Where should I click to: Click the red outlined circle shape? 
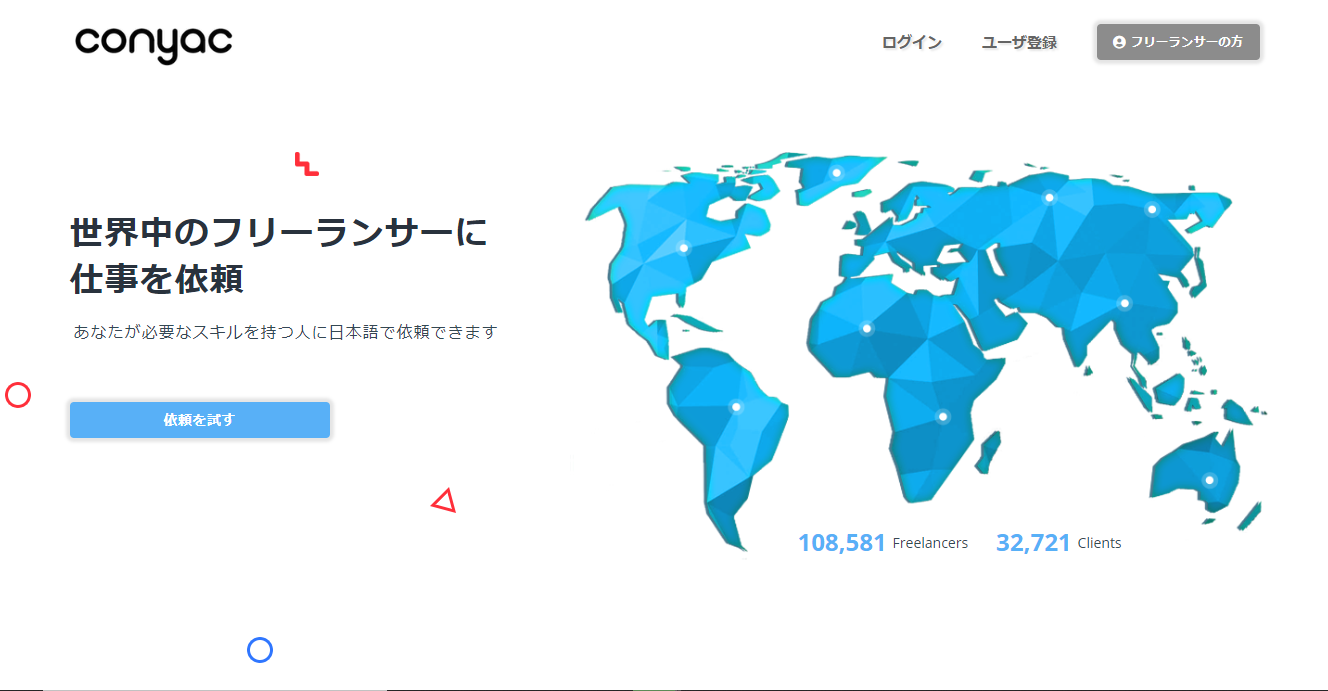click(16, 395)
